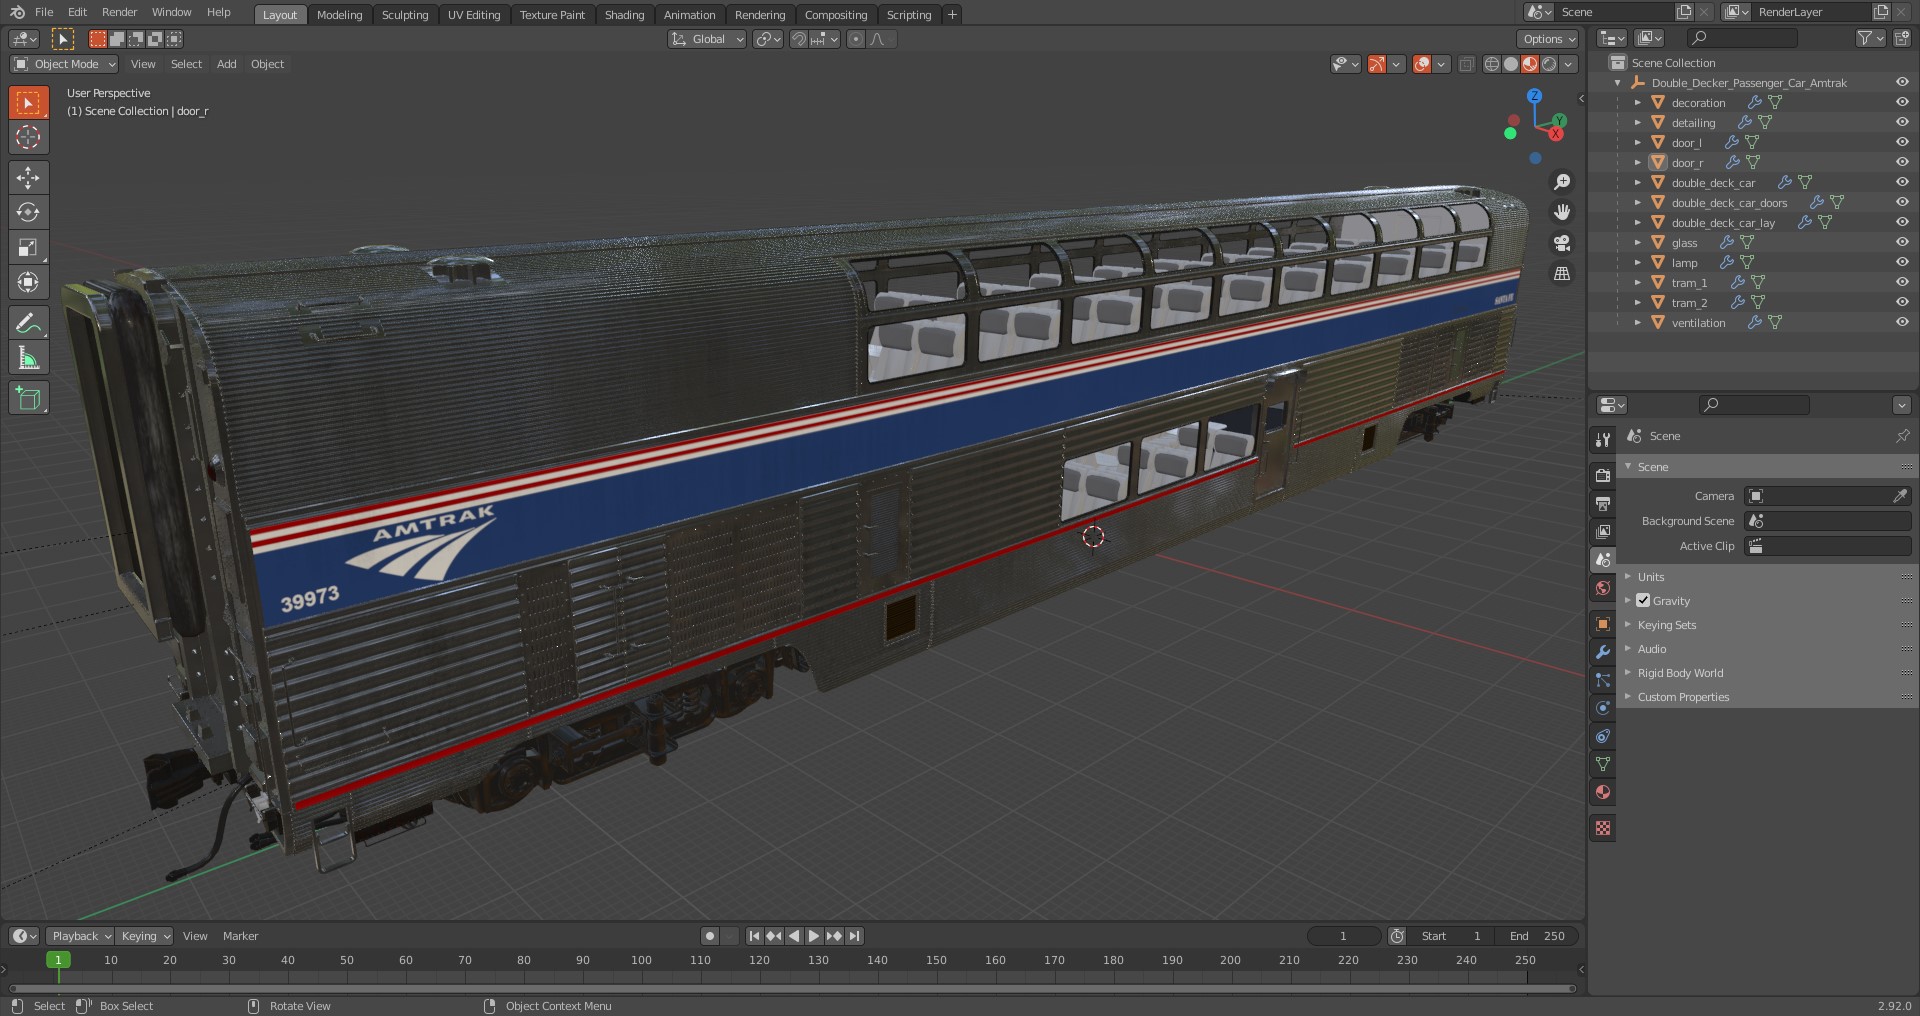Hide the lamp object in viewport

[1902, 262]
